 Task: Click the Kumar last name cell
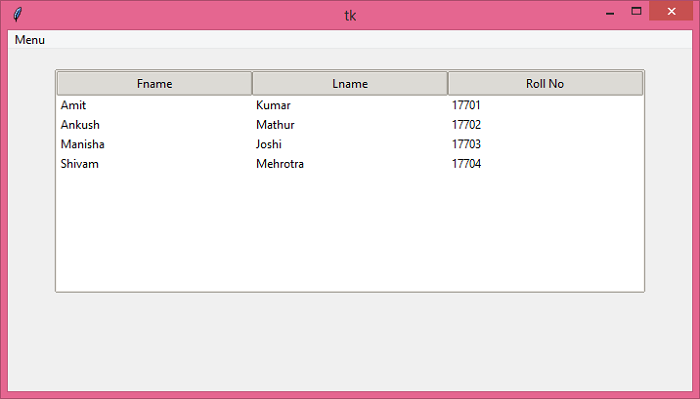coord(273,105)
